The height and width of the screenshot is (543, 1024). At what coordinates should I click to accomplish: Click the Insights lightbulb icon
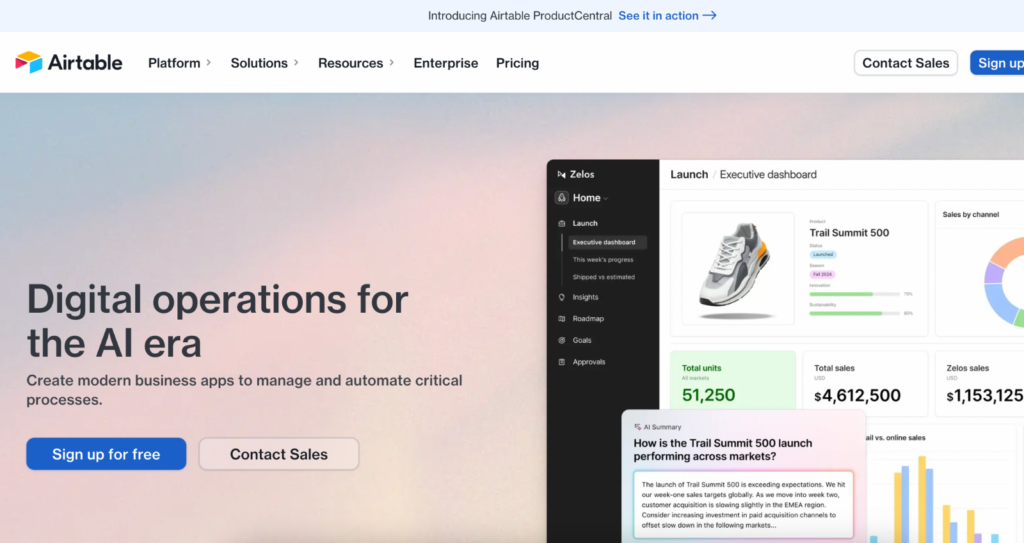(x=562, y=297)
